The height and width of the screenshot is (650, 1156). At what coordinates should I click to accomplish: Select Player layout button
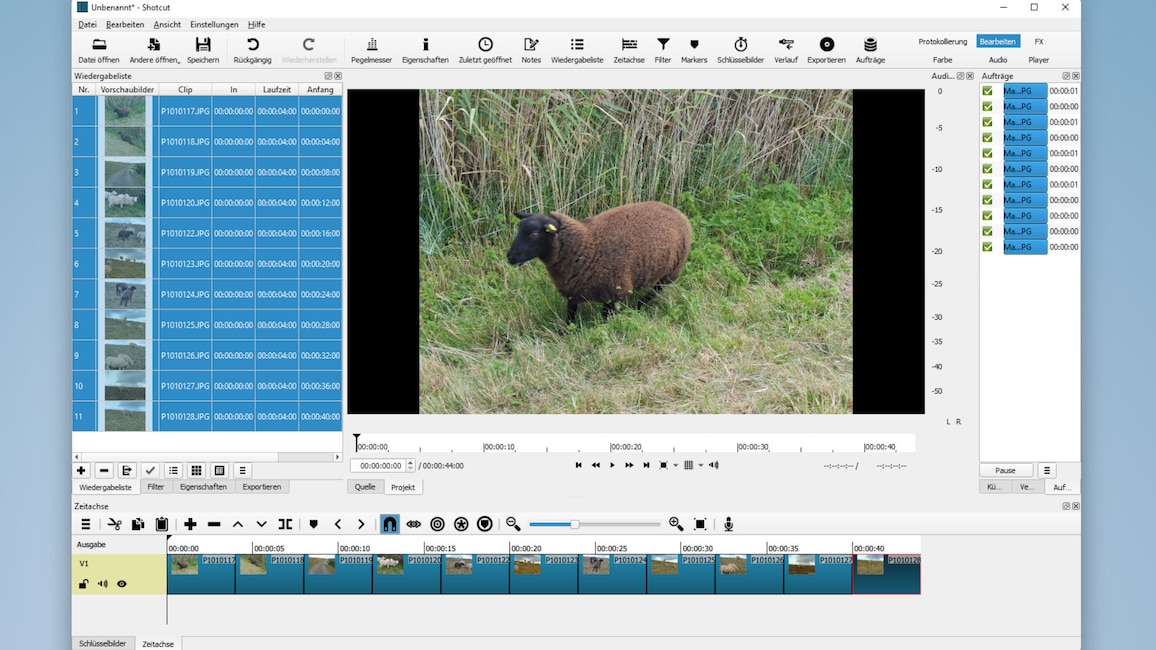coord(1039,60)
